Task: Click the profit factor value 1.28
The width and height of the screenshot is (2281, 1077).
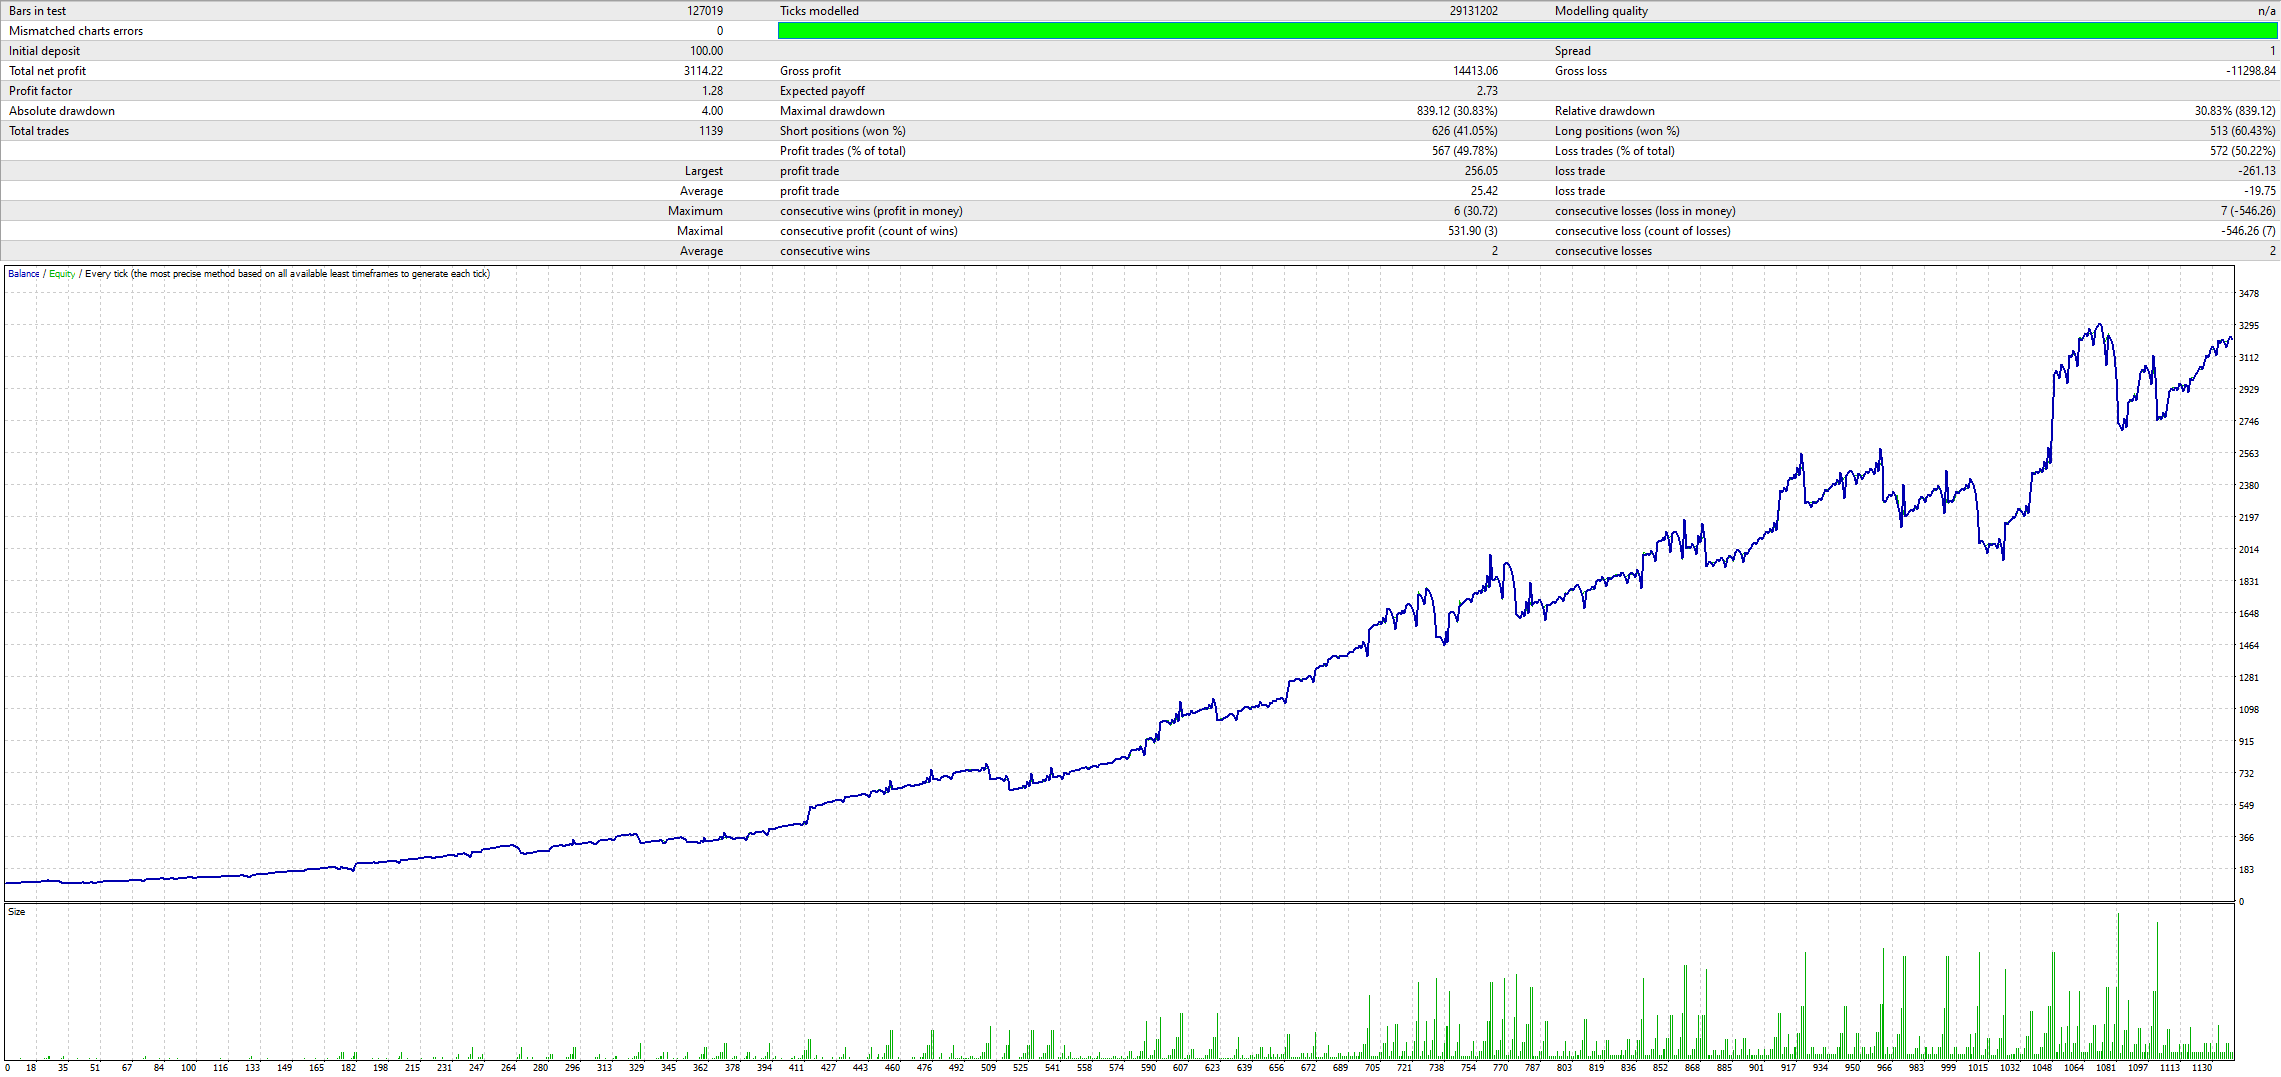Action: point(712,91)
